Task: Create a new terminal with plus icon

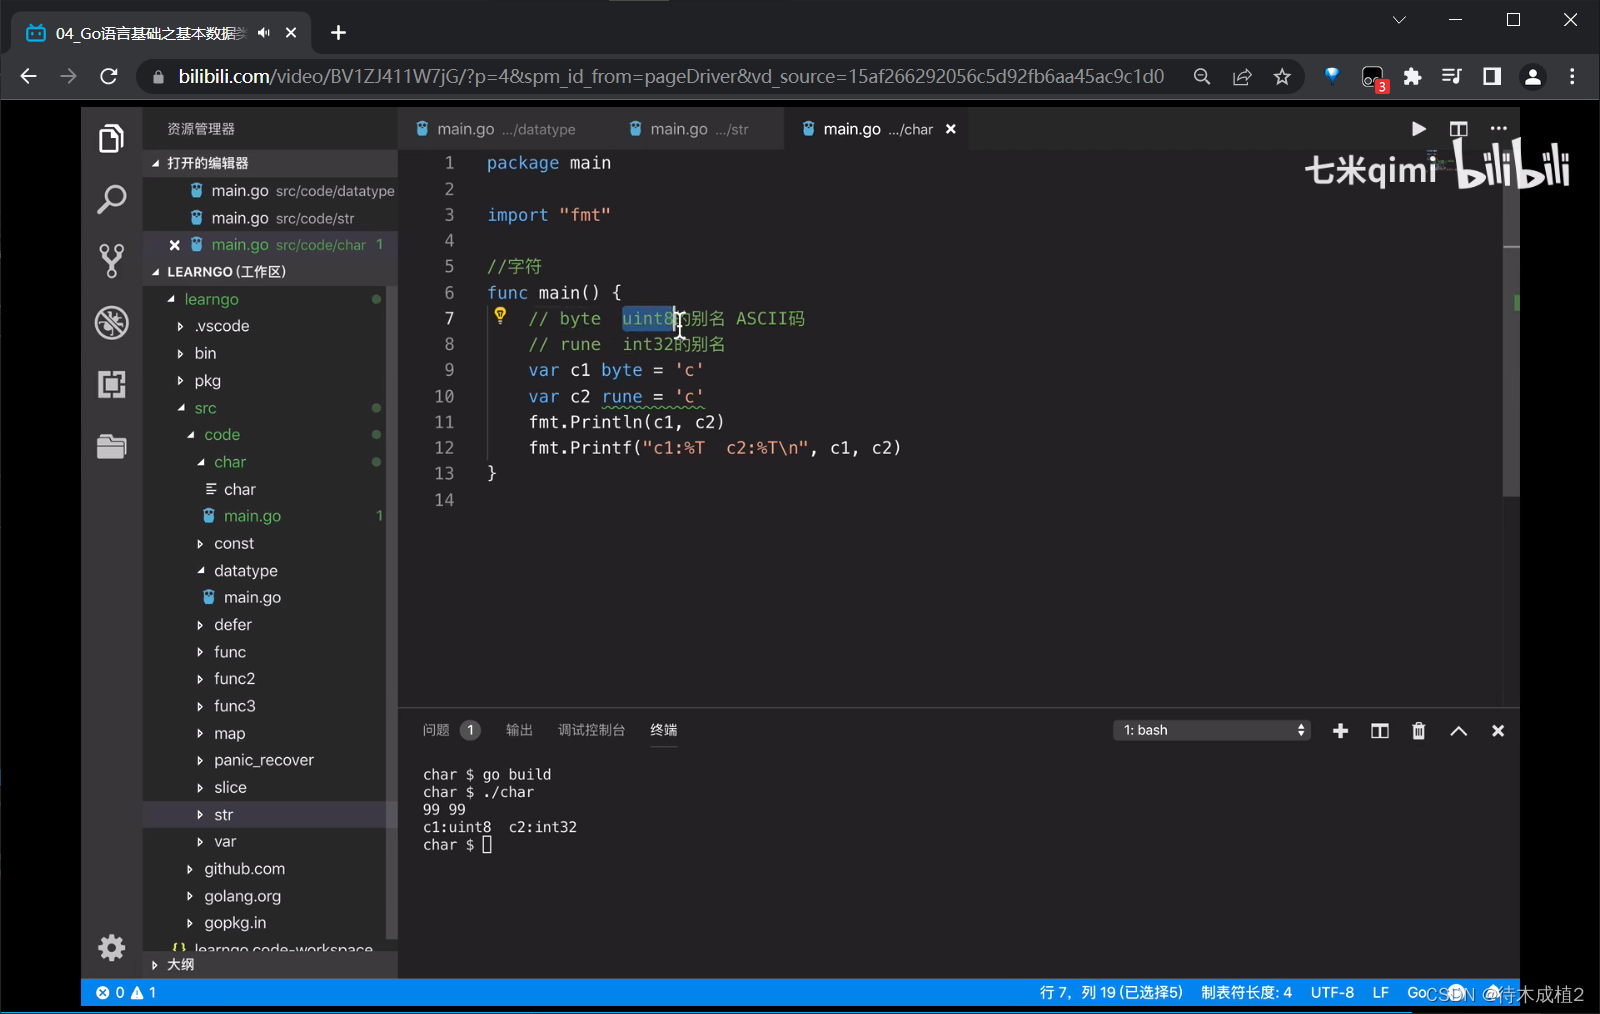Action: [1341, 731]
